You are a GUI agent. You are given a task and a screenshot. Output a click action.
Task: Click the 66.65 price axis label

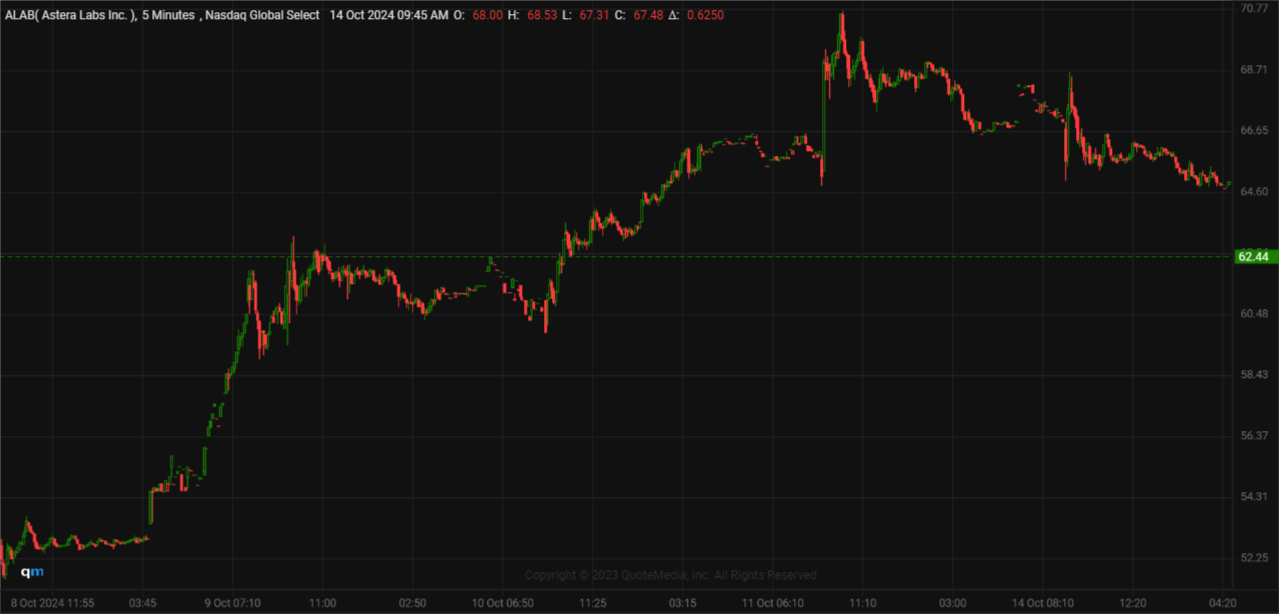click(x=1254, y=131)
